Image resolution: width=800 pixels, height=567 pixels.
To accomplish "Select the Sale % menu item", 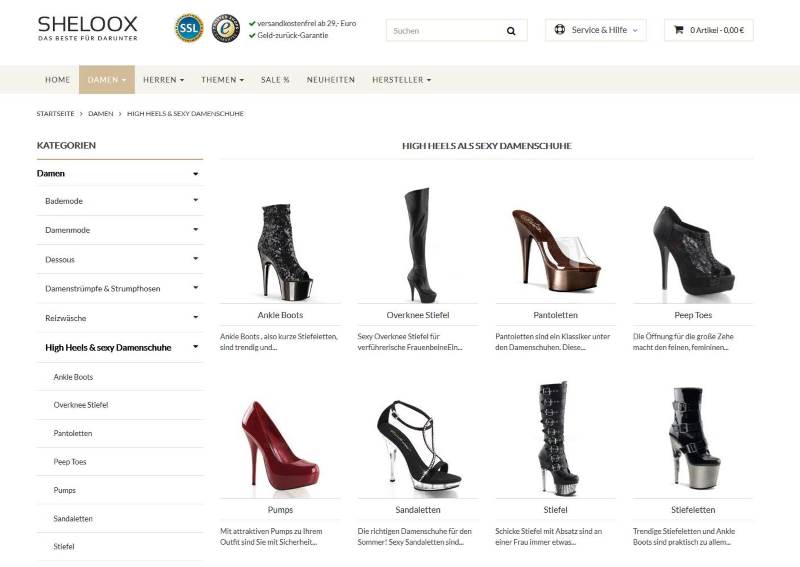I will pyautogui.click(x=275, y=80).
